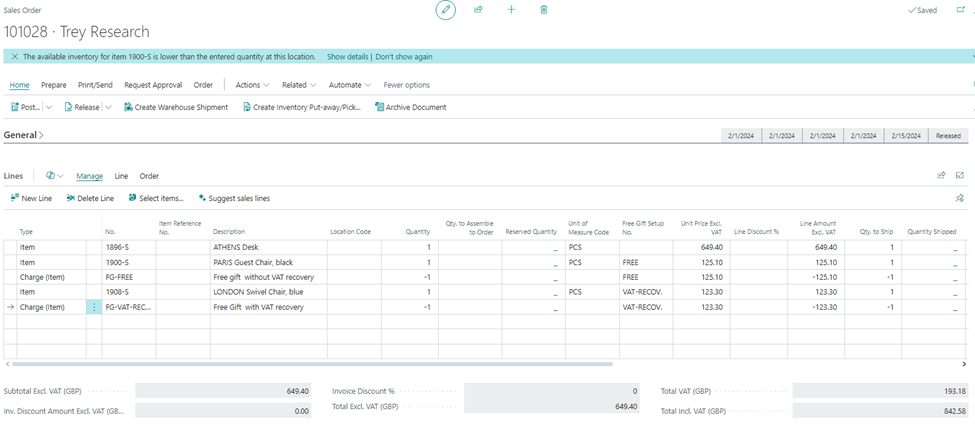Click the scroll right arrow of lines grid
The width and height of the screenshot is (975, 432).
[964, 364]
